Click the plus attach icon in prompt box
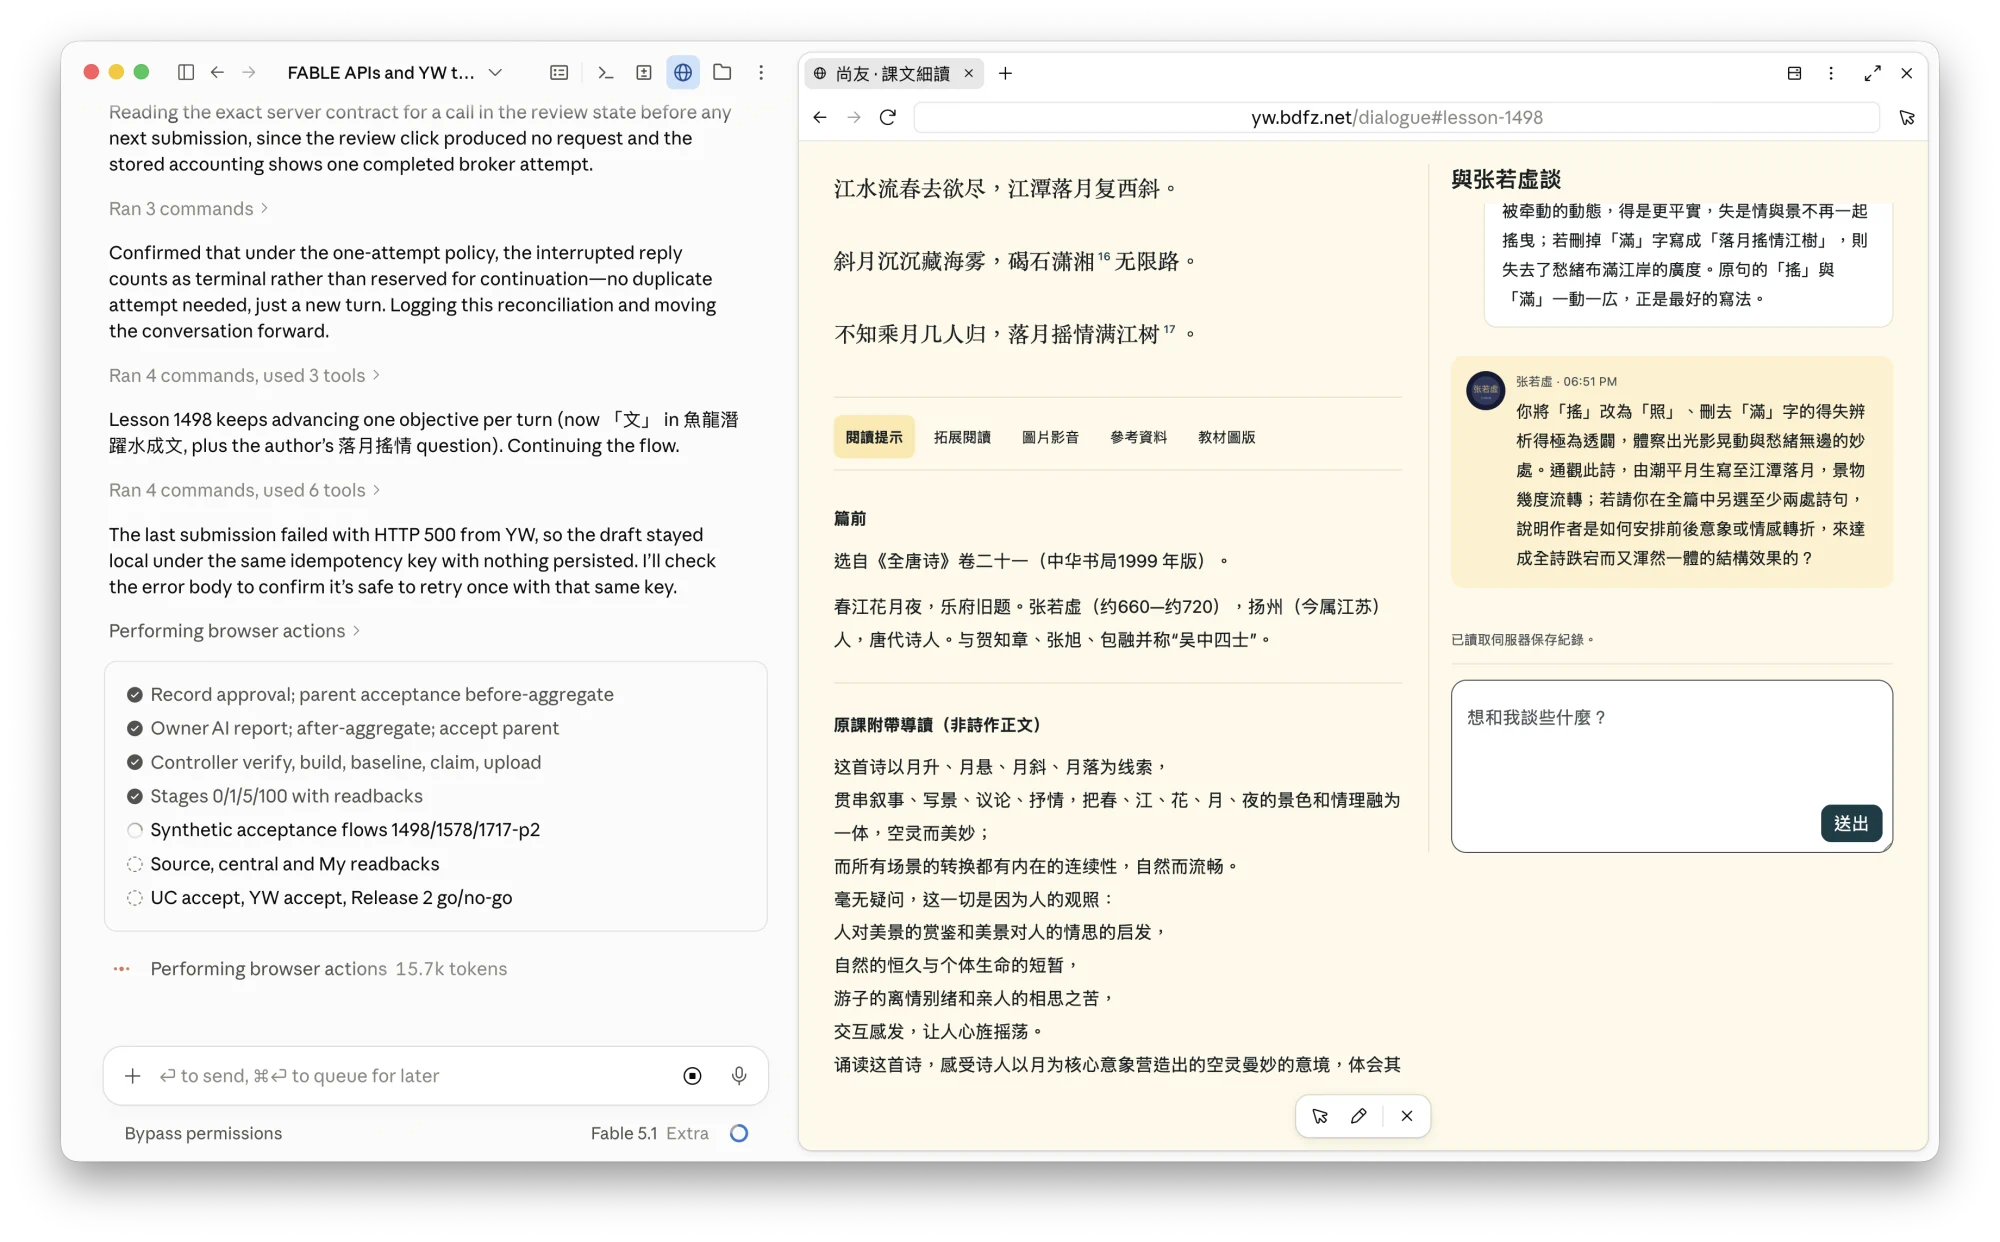 click(132, 1076)
